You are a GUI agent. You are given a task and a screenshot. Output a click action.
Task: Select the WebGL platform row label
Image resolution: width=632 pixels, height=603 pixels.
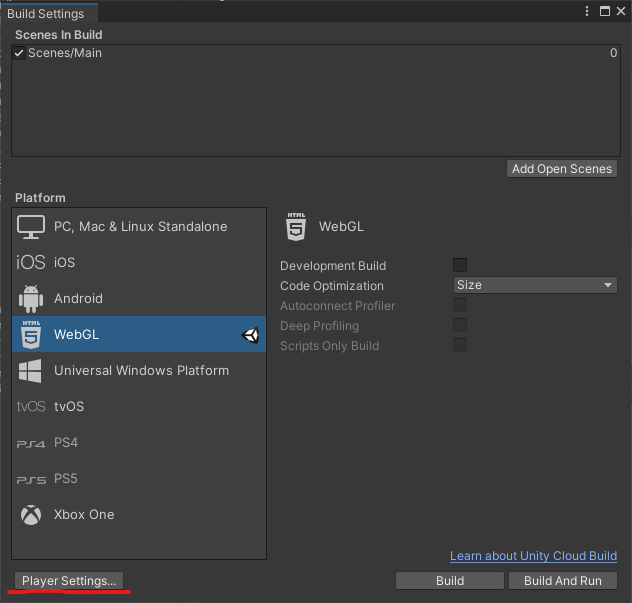coord(77,335)
